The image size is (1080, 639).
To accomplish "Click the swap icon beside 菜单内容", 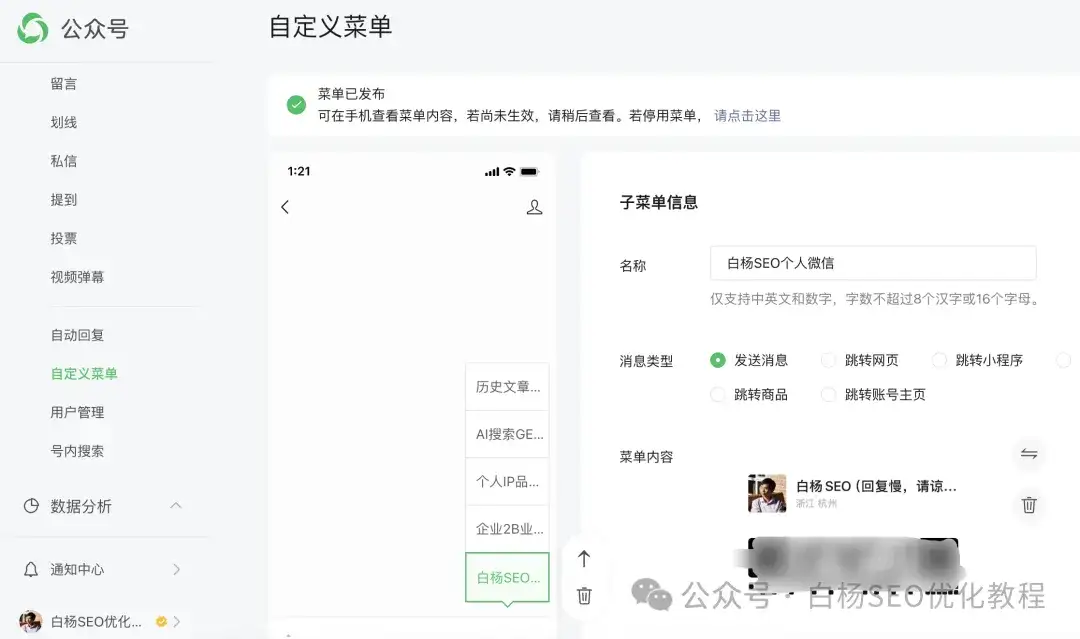I will tap(1028, 454).
